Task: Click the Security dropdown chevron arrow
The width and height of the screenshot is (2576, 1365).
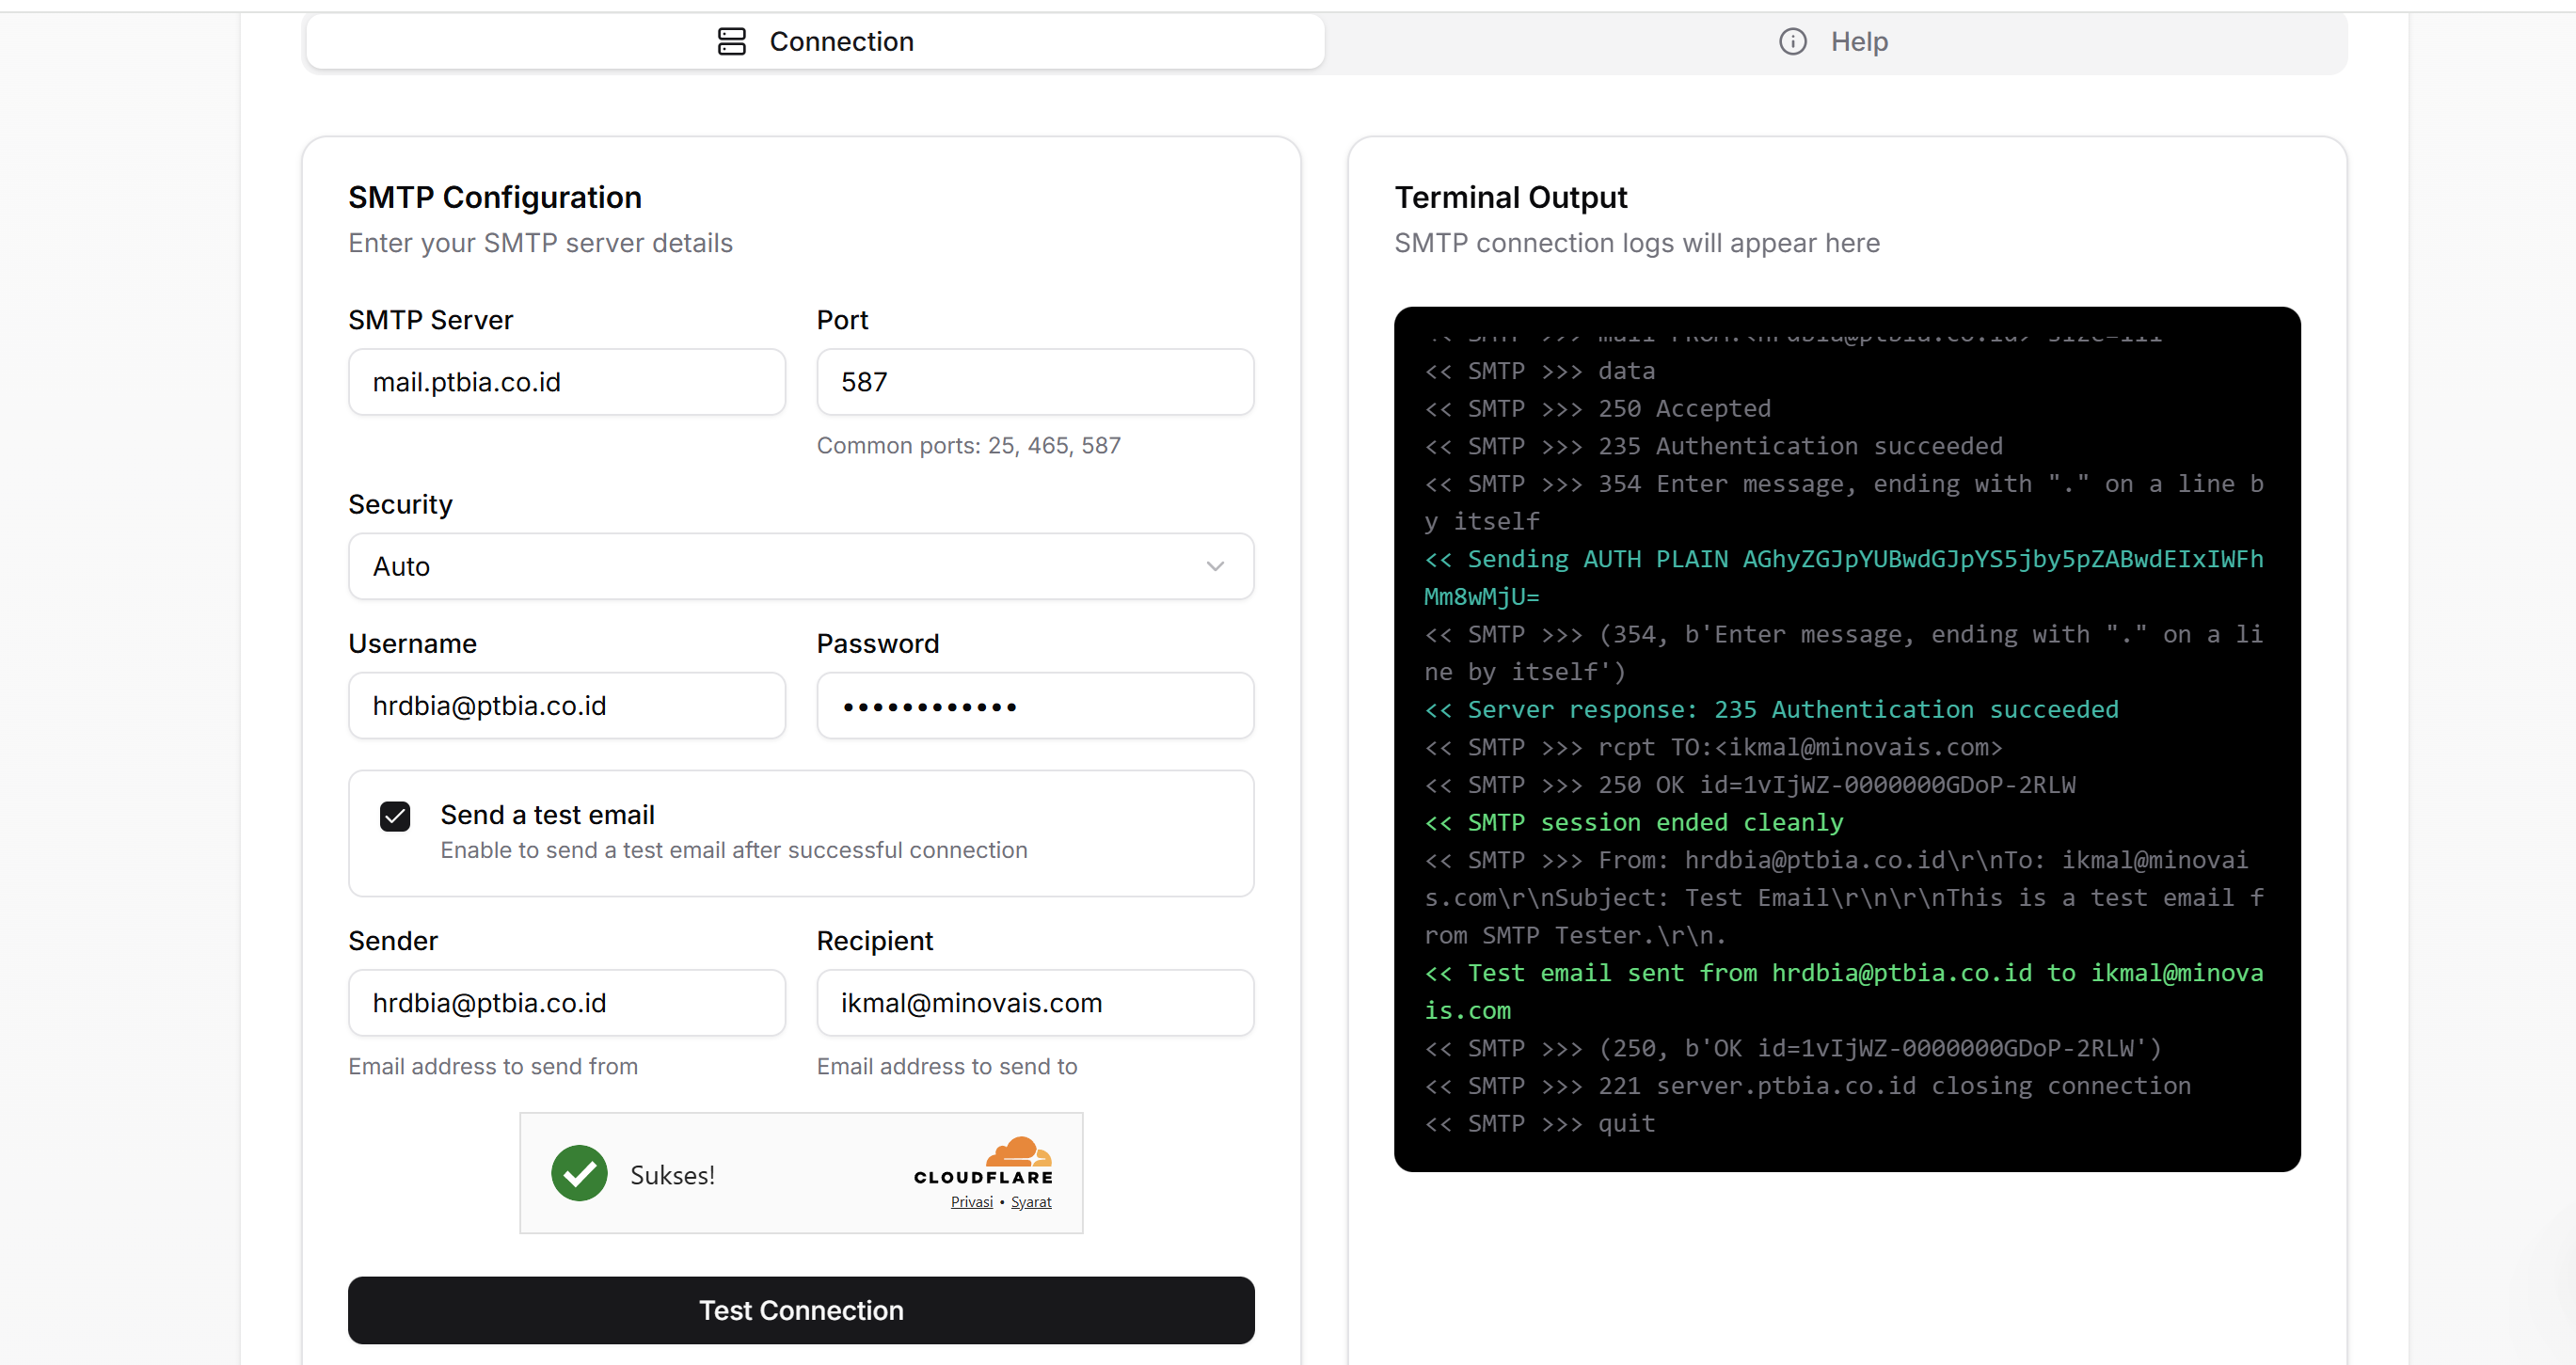Action: pyautogui.click(x=1215, y=566)
